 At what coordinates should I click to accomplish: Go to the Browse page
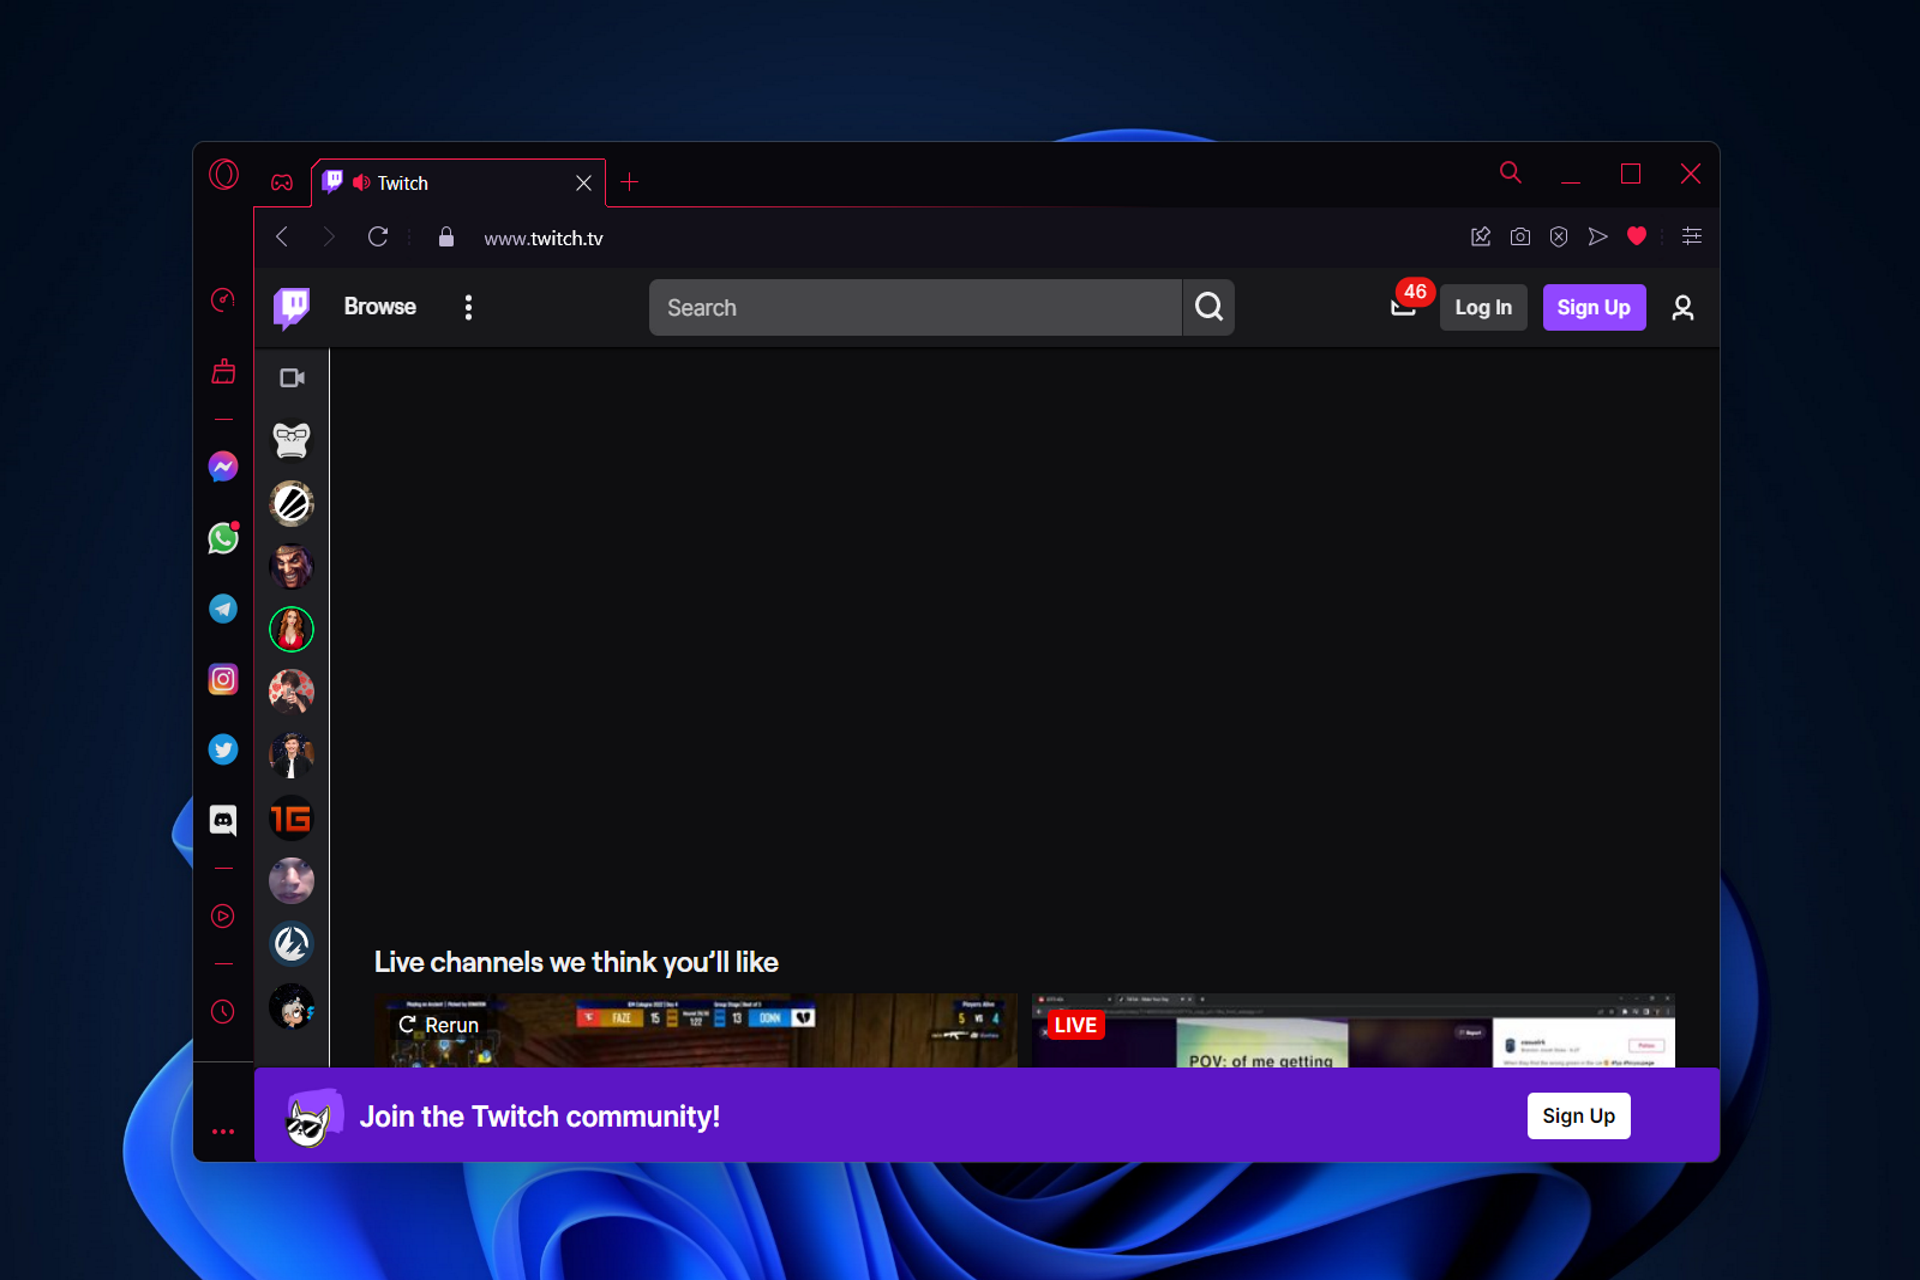pyautogui.click(x=380, y=307)
